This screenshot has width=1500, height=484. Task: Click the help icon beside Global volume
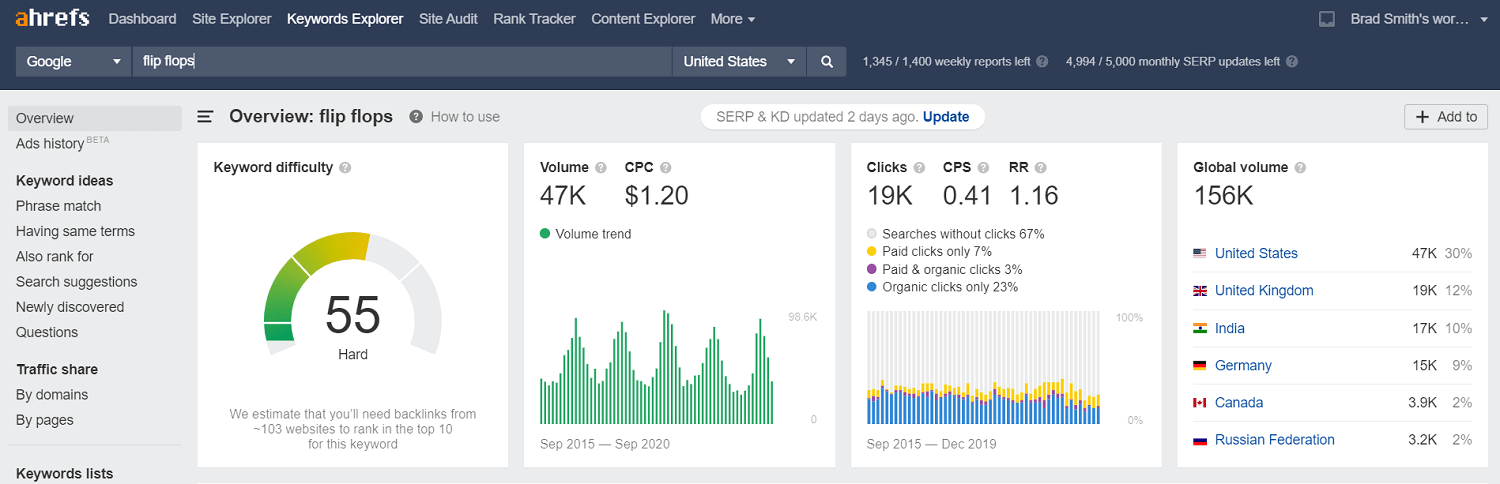[x=1300, y=168]
